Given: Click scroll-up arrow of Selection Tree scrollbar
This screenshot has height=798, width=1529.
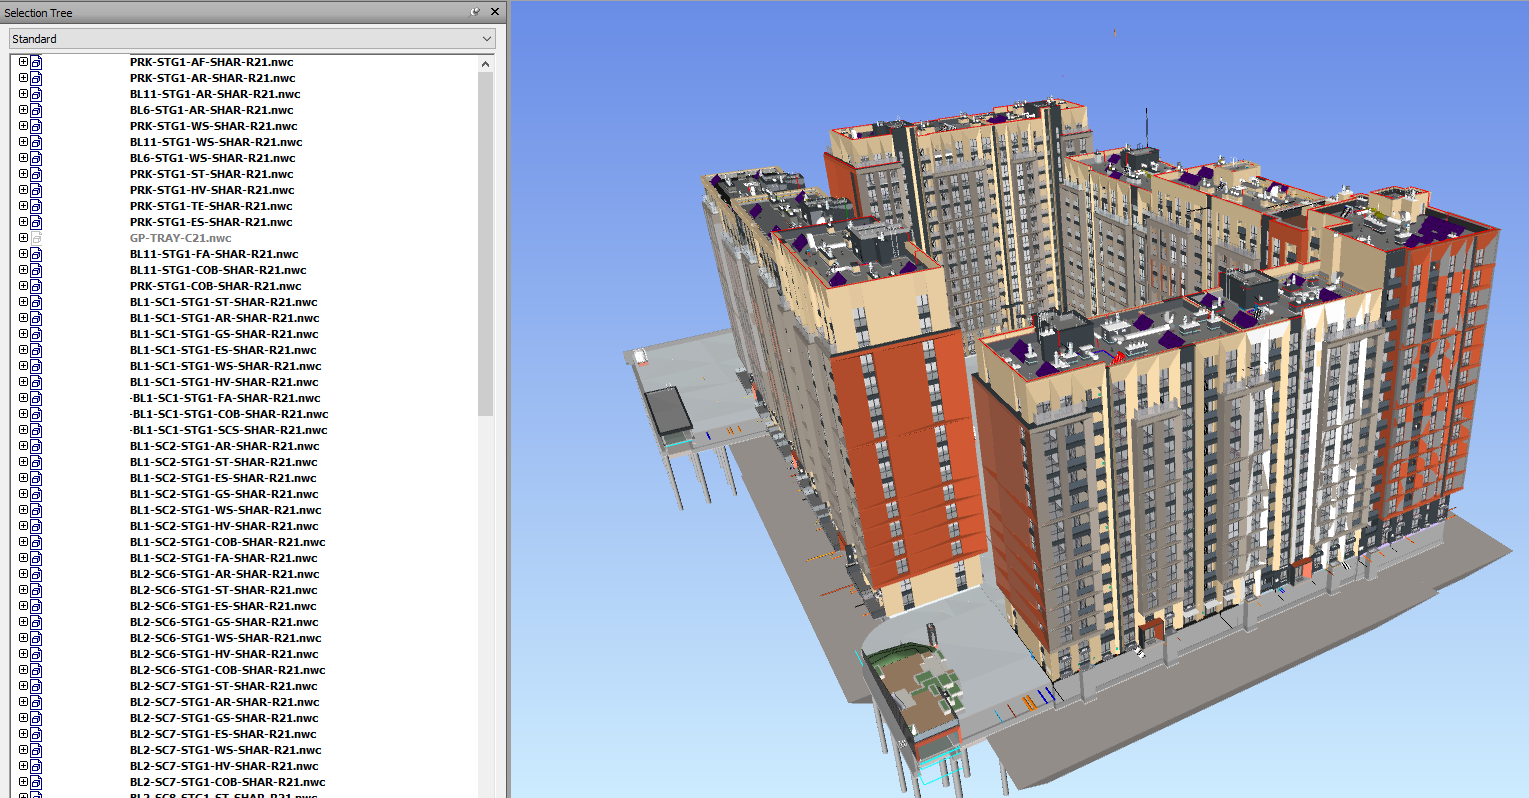Looking at the screenshot, I should (486, 63).
